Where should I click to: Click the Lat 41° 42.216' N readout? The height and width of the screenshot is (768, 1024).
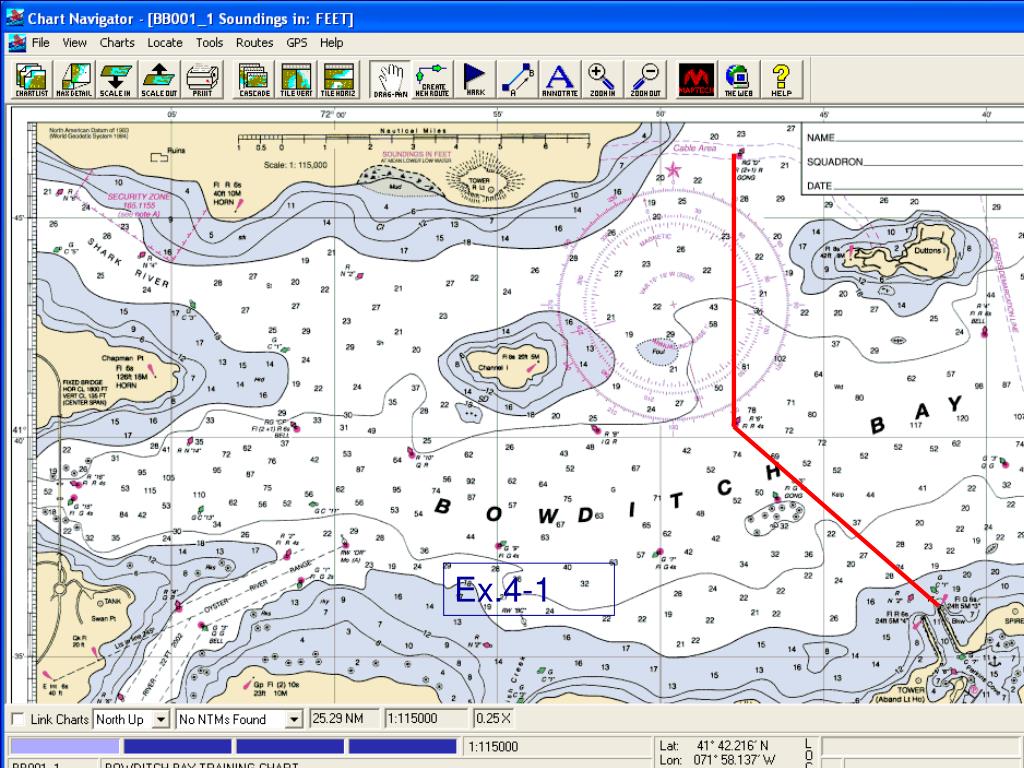coord(714,746)
